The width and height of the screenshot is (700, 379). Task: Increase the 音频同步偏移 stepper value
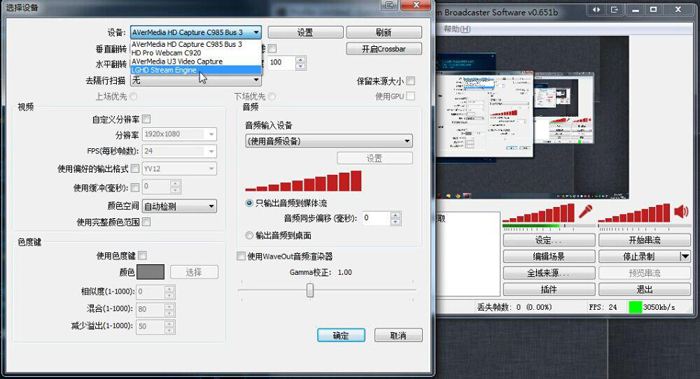click(x=396, y=215)
